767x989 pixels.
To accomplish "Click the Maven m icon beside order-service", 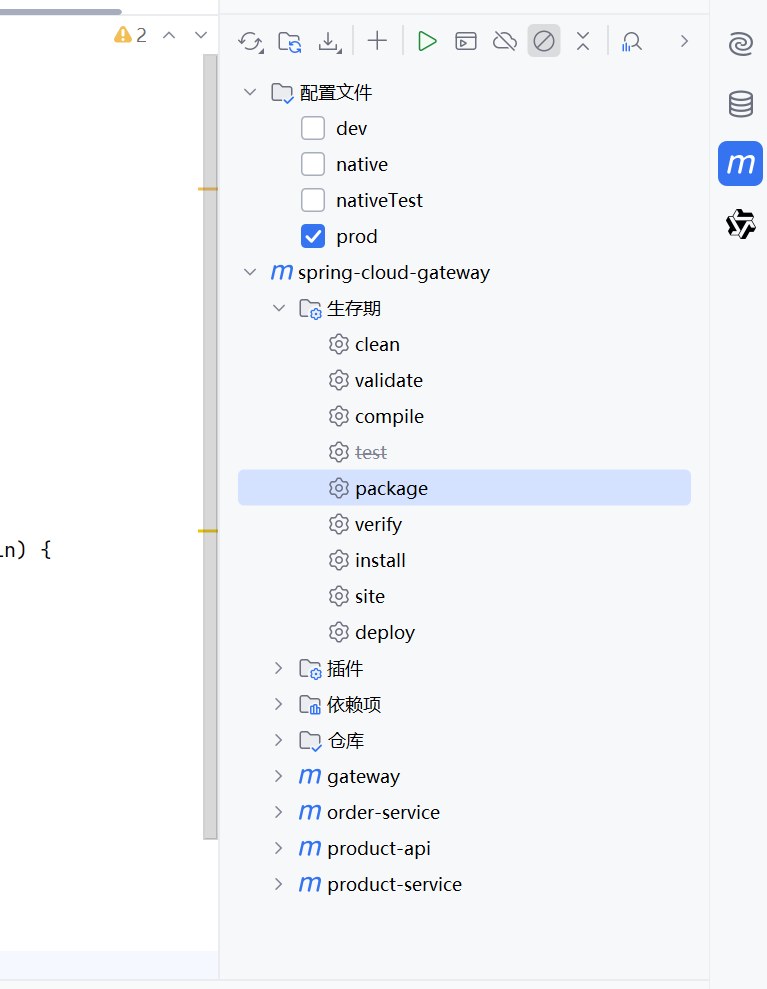I will tap(310, 812).
